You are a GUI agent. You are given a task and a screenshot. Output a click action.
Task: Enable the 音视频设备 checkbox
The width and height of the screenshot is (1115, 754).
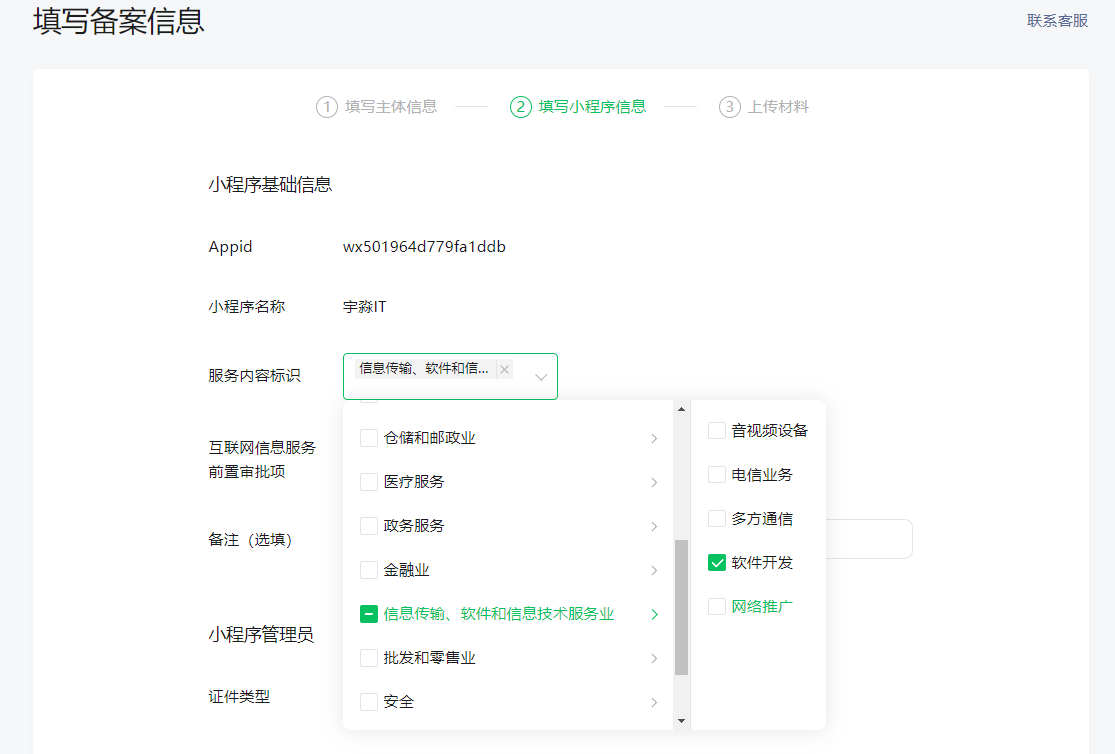(717, 431)
